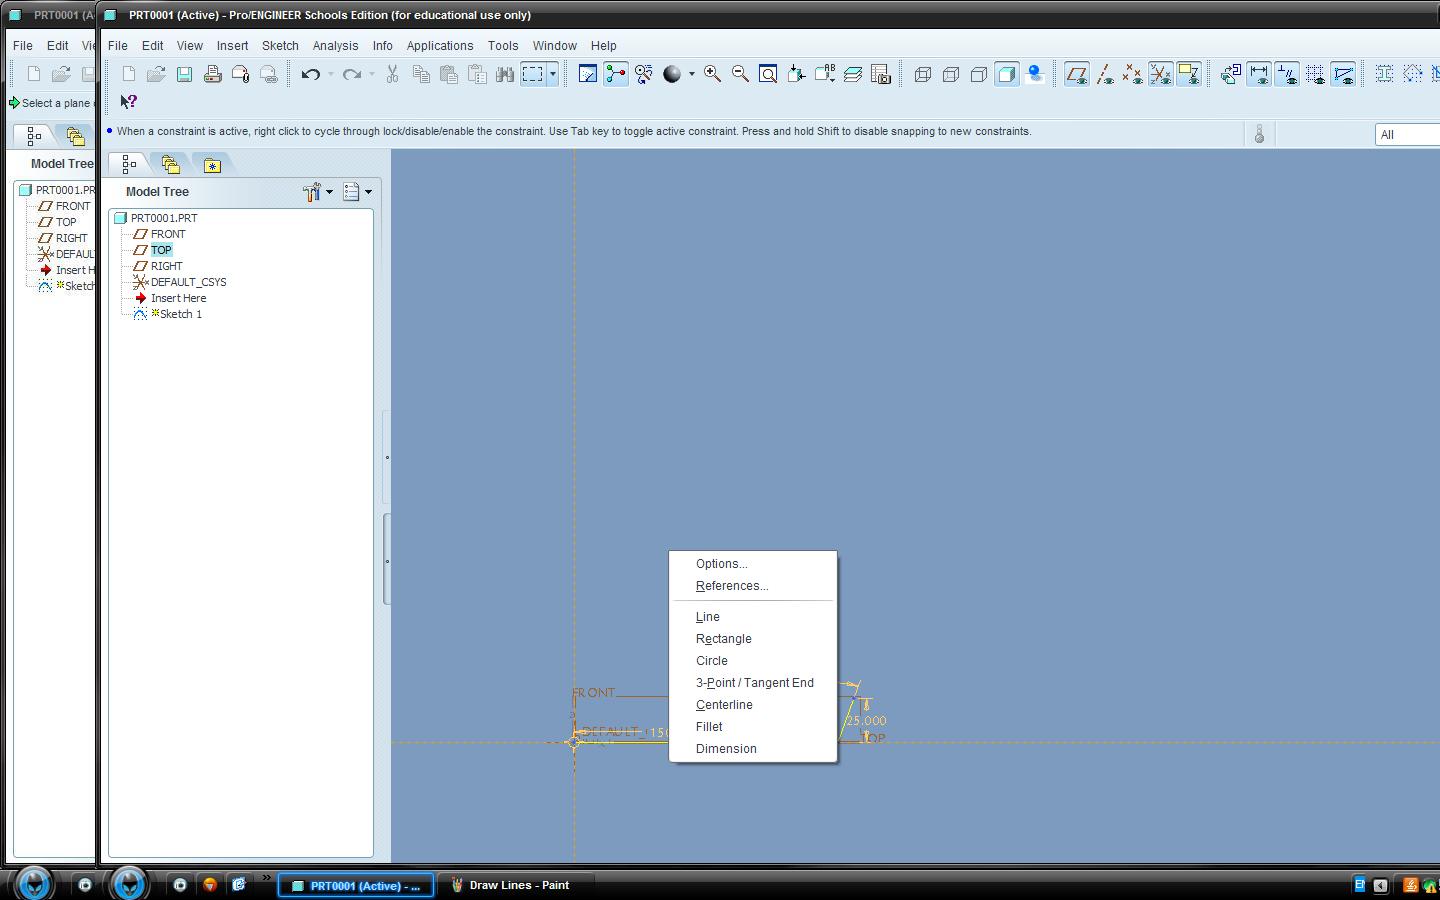Toggle coordinate systems visibility
This screenshot has height=900, width=1440.
(1160, 74)
